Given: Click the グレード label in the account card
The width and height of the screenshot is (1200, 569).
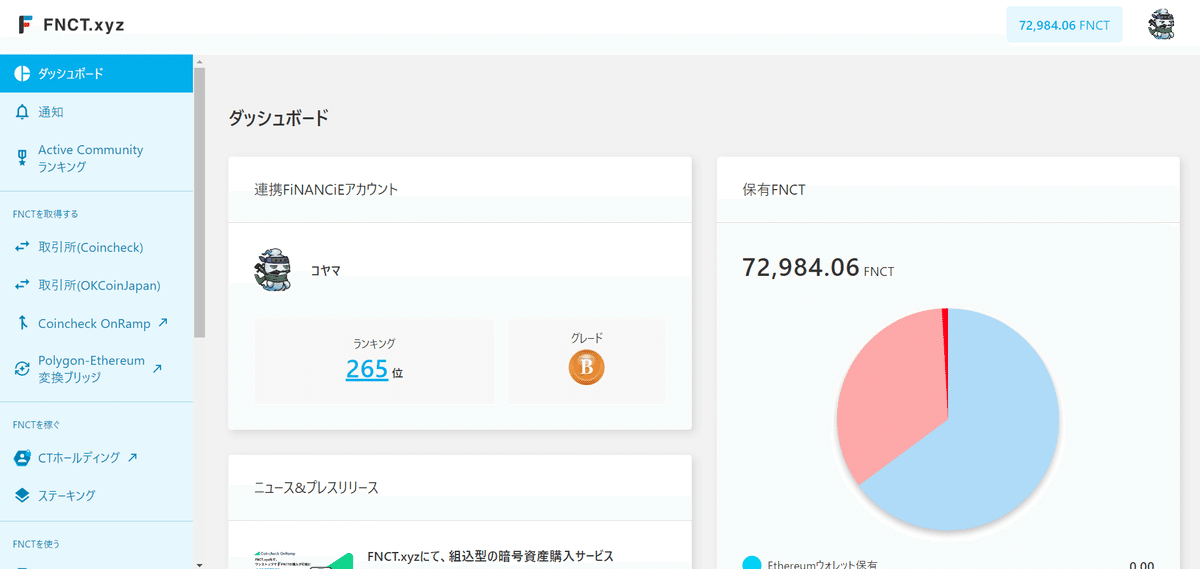Looking at the screenshot, I should pyautogui.click(x=587, y=338).
